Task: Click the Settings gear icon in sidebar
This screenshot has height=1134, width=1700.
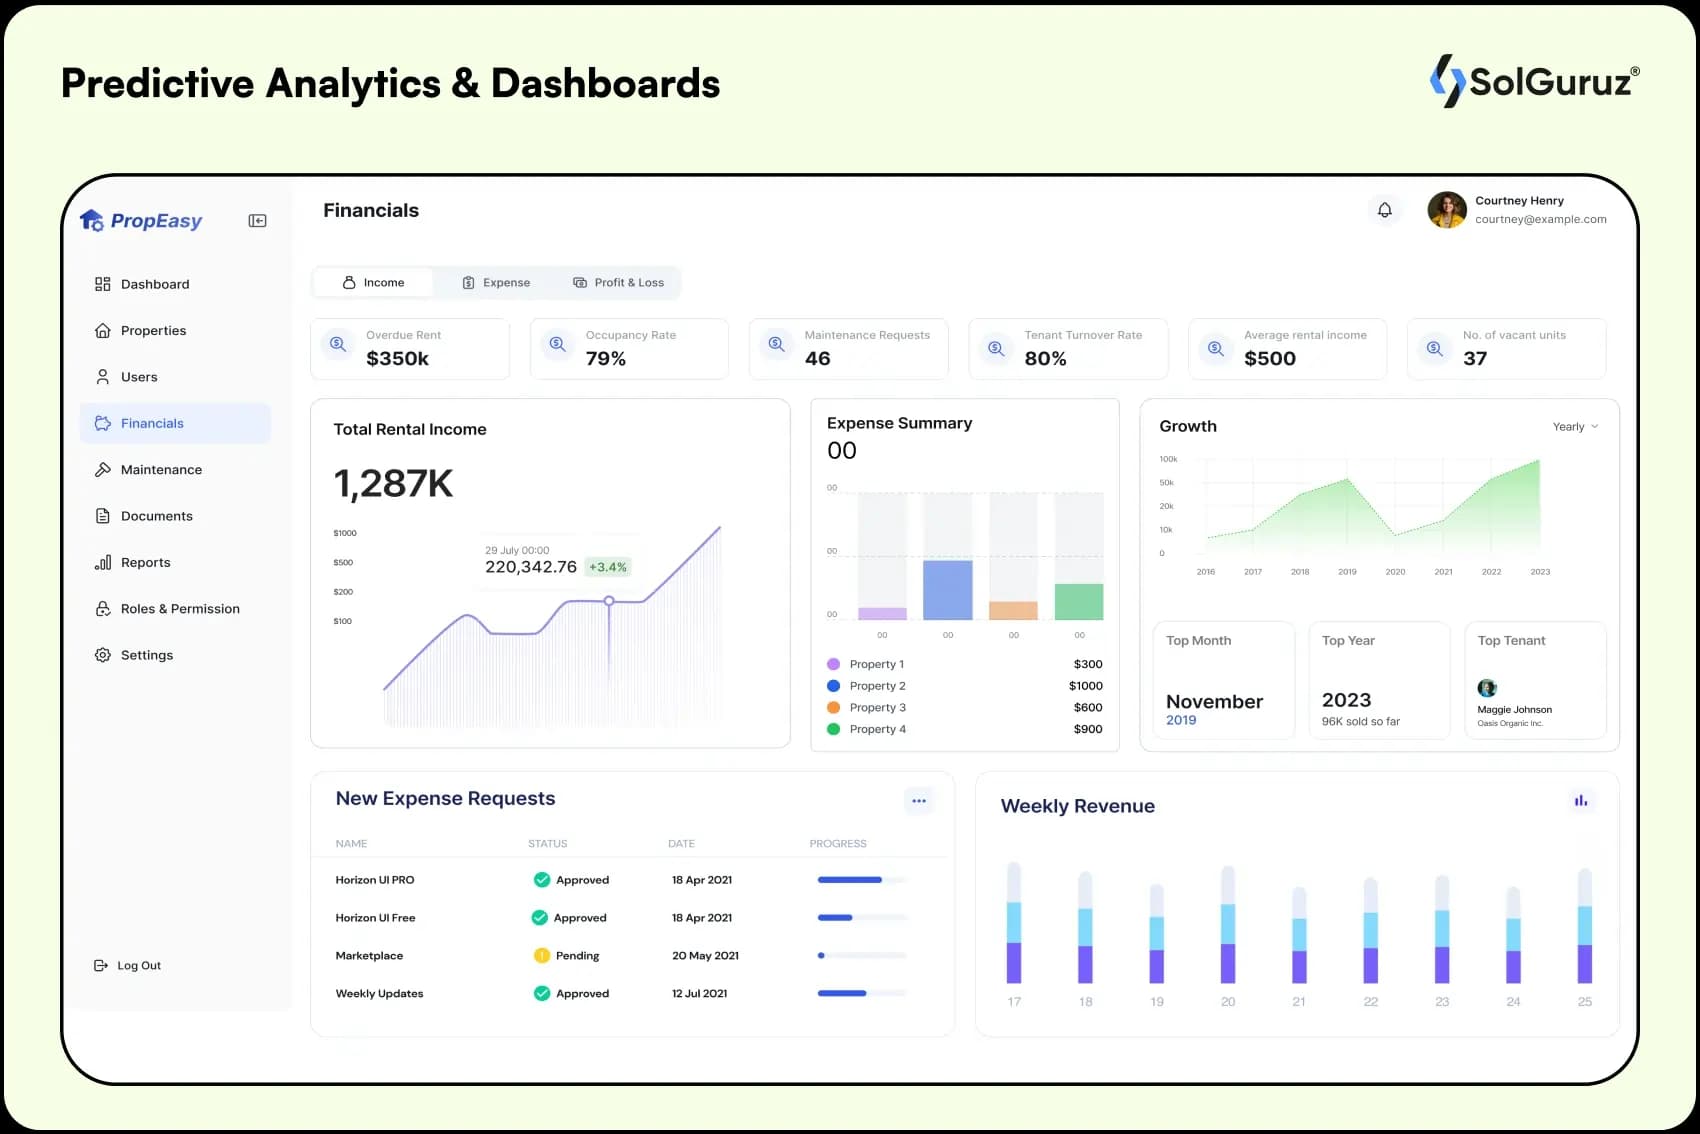Action: tap(102, 655)
